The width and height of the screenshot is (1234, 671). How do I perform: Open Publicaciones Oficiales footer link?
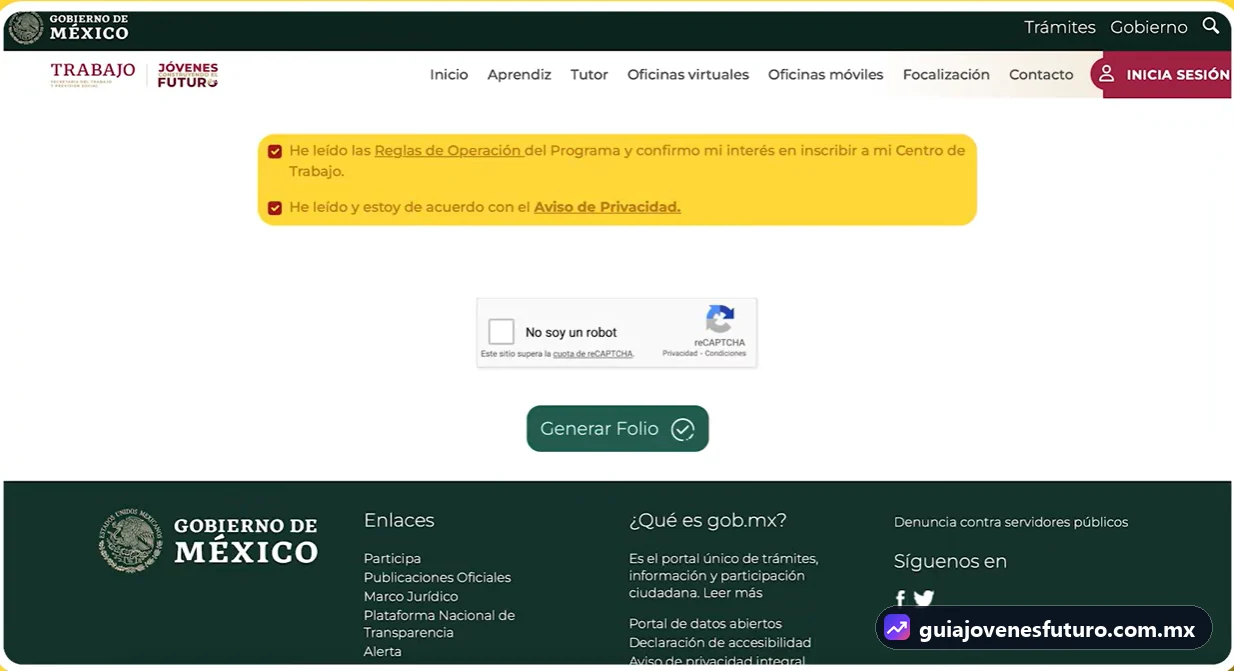coord(437,578)
